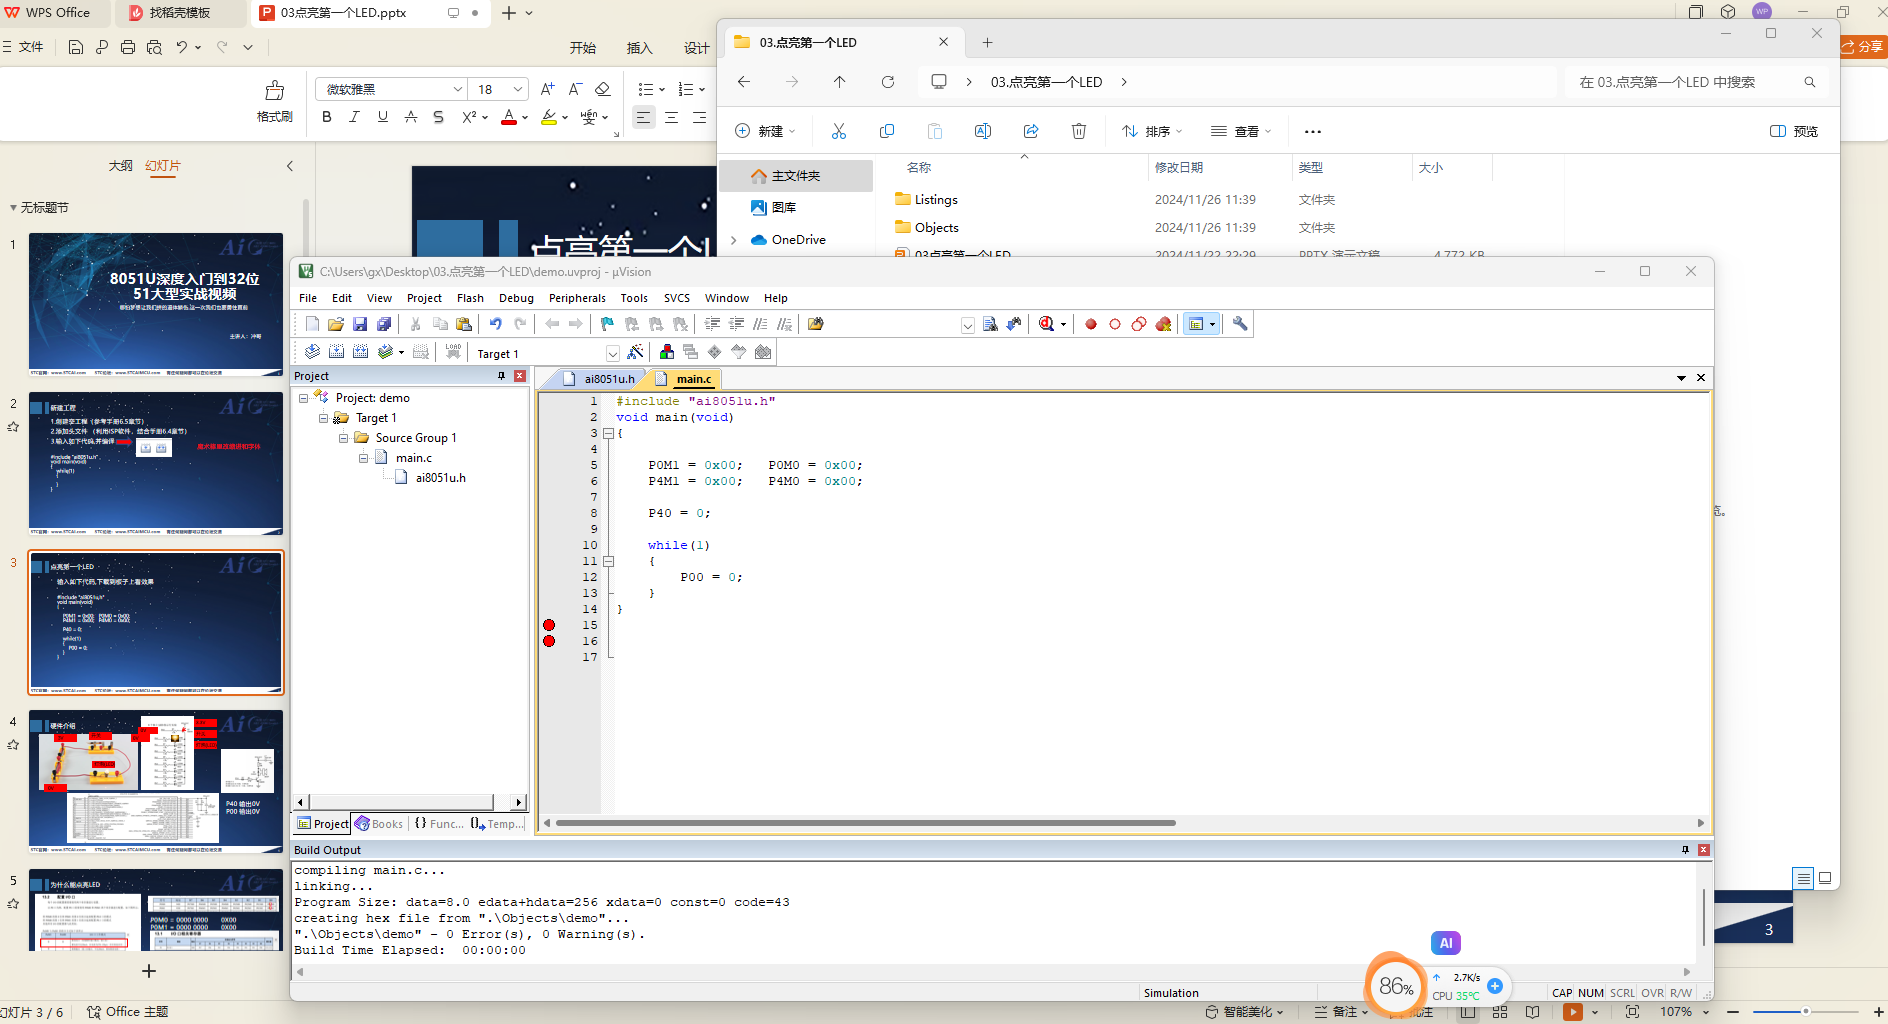Click Cut scissors icon in File Explorer
This screenshot has height=1024, width=1888.
[839, 131]
